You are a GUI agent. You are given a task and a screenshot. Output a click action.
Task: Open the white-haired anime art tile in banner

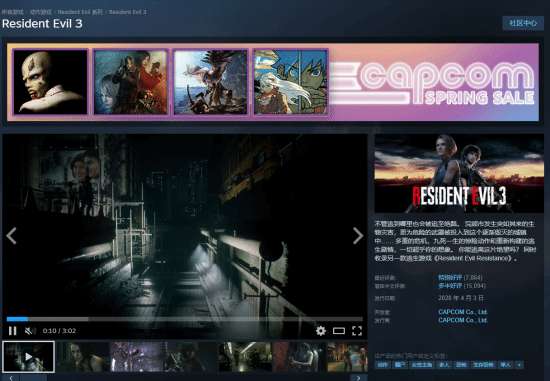click(x=291, y=82)
